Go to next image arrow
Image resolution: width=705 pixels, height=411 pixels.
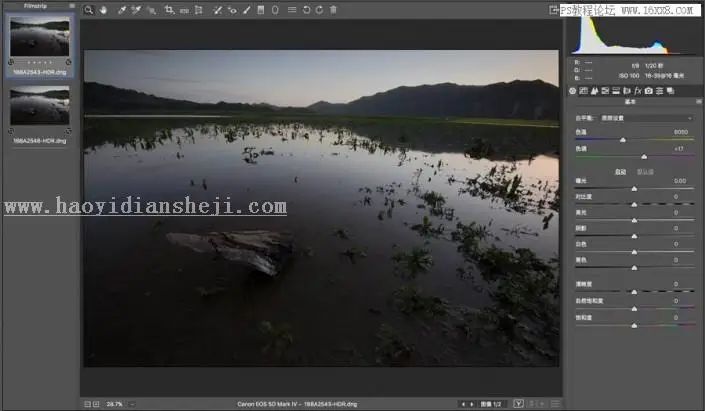pyautogui.click(x=472, y=404)
